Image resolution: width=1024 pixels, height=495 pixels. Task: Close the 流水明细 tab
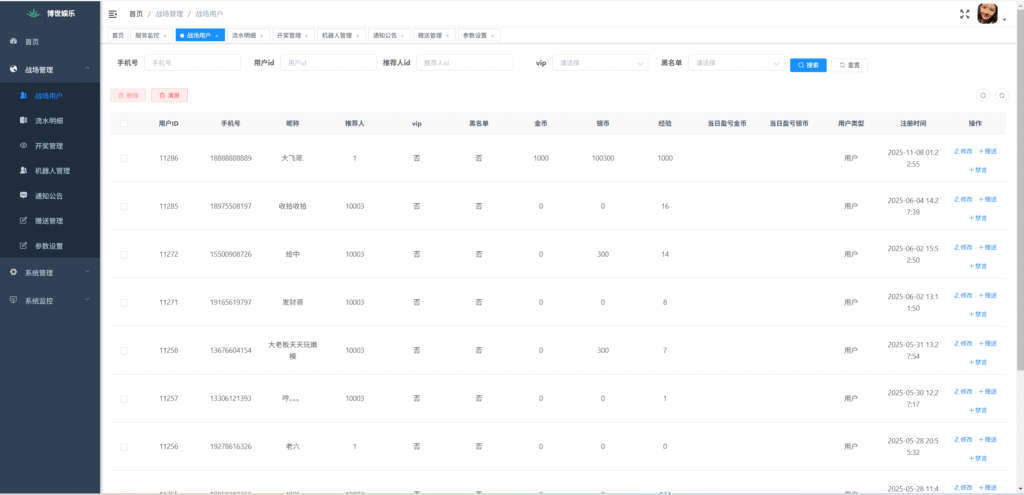pyautogui.click(x=262, y=36)
